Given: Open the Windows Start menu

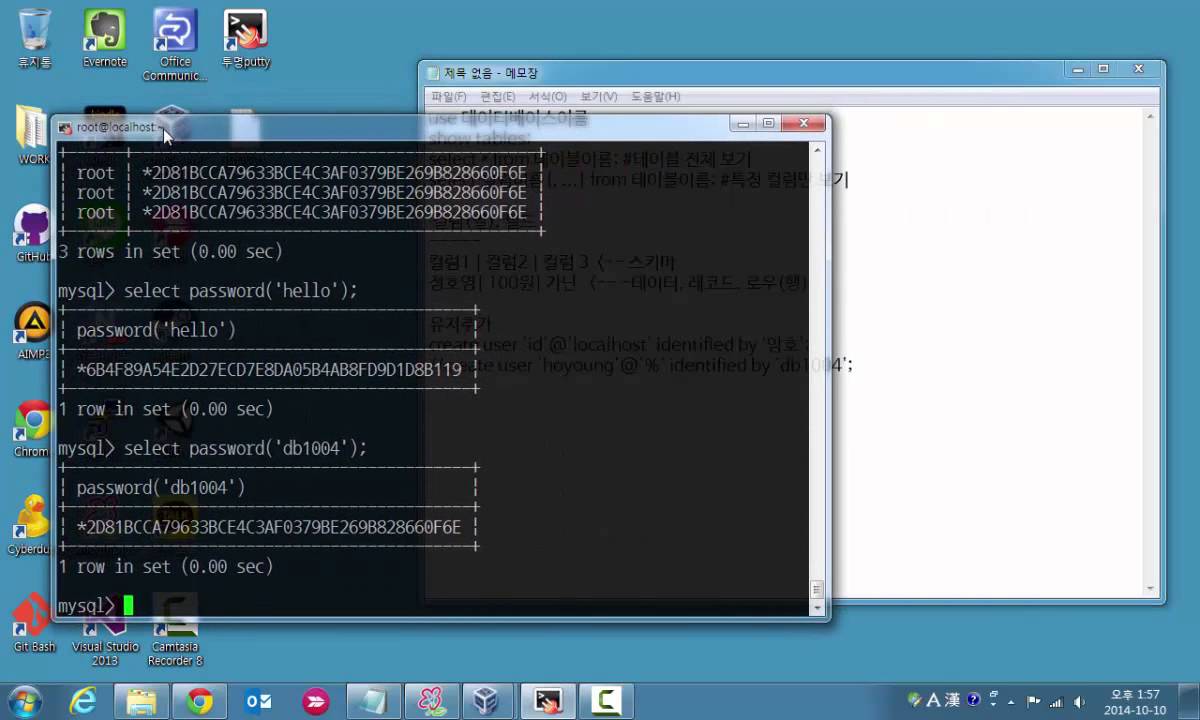Looking at the screenshot, I should [x=24, y=701].
